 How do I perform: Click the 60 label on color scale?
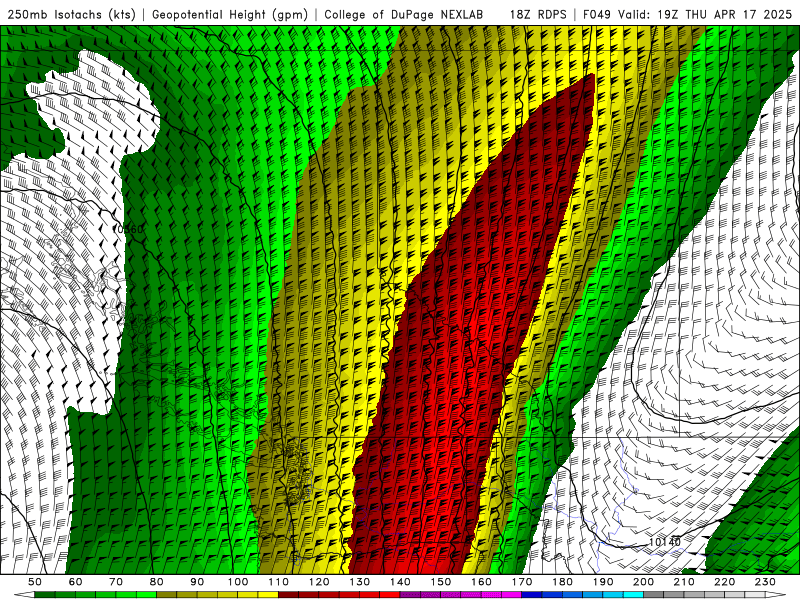(75, 582)
